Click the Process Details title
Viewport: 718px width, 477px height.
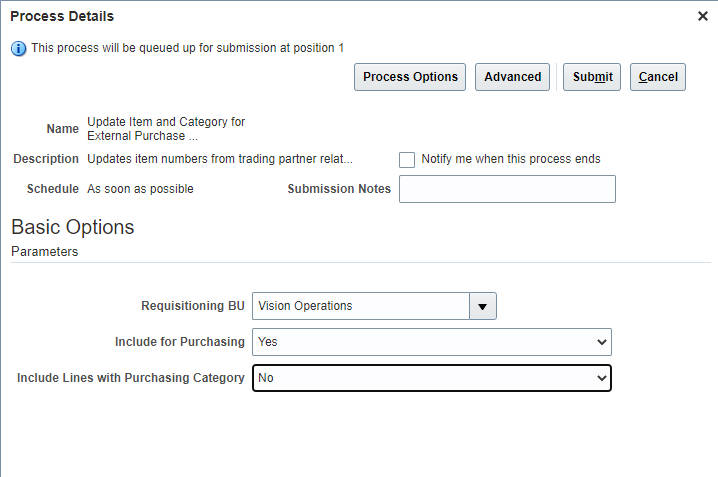point(62,16)
